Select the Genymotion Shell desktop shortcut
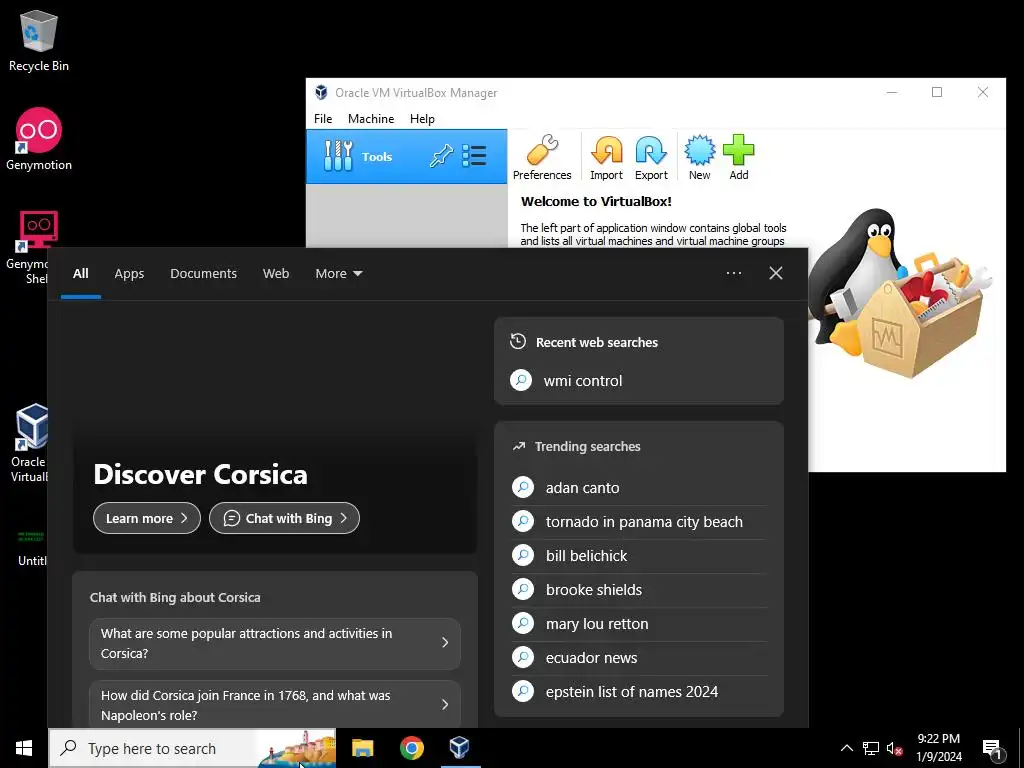The height and width of the screenshot is (768, 1024). tap(29, 248)
